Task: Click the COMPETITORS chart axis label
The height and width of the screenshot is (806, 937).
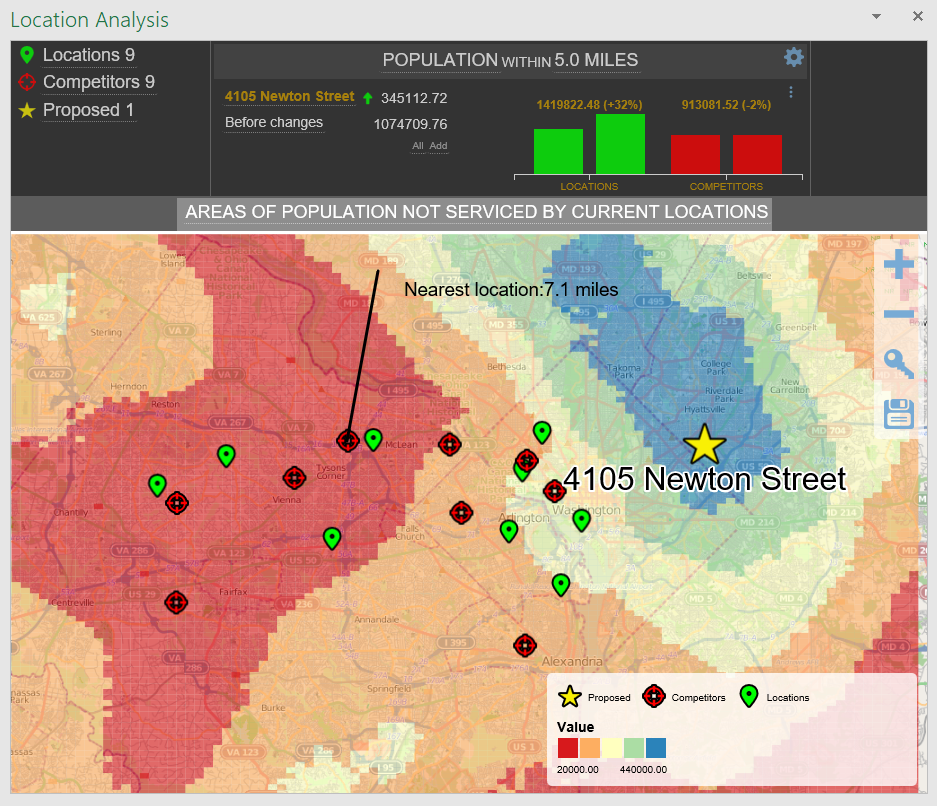Action: click(x=726, y=186)
